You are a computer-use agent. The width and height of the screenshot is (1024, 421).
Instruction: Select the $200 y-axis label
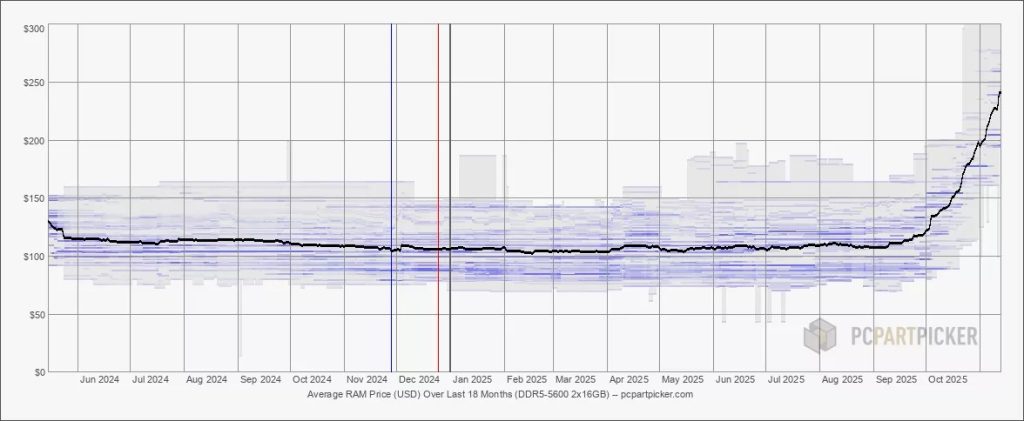[x=33, y=141]
